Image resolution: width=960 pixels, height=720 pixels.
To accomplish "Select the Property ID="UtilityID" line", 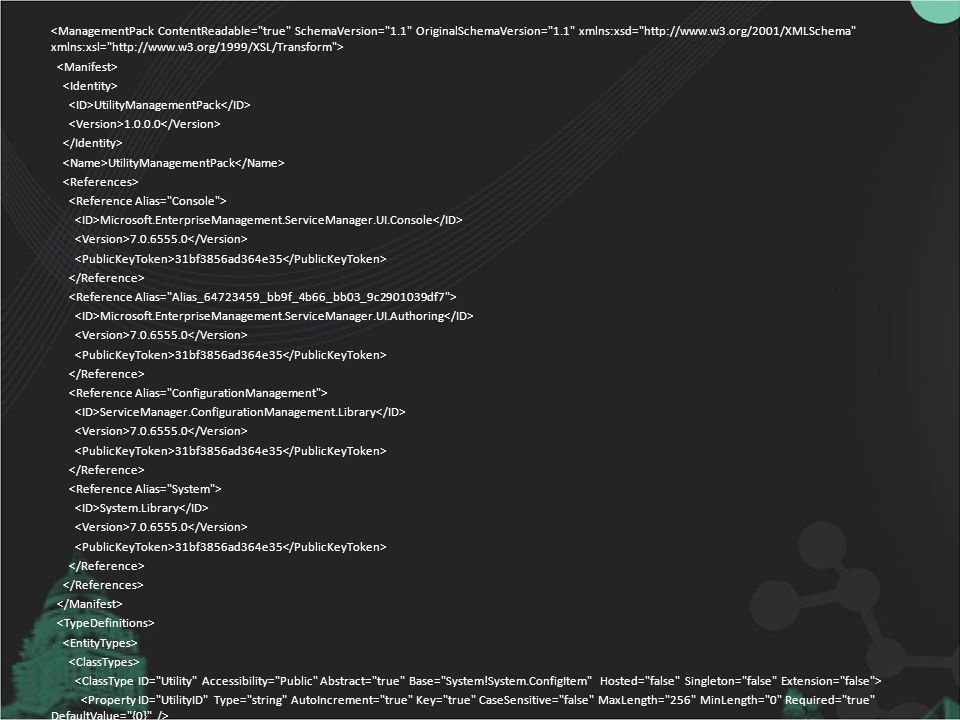I will coord(478,700).
